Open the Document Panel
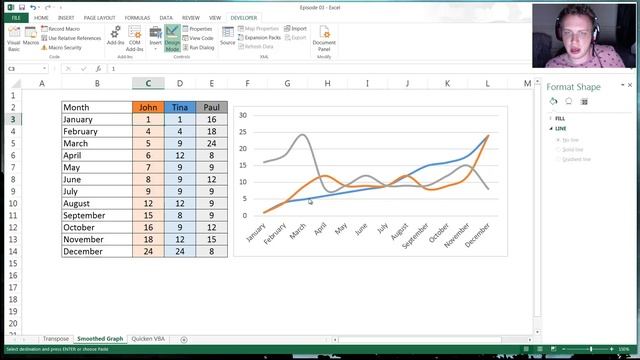Image resolution: width=640 pixels, height=360 pixels. 324,39
